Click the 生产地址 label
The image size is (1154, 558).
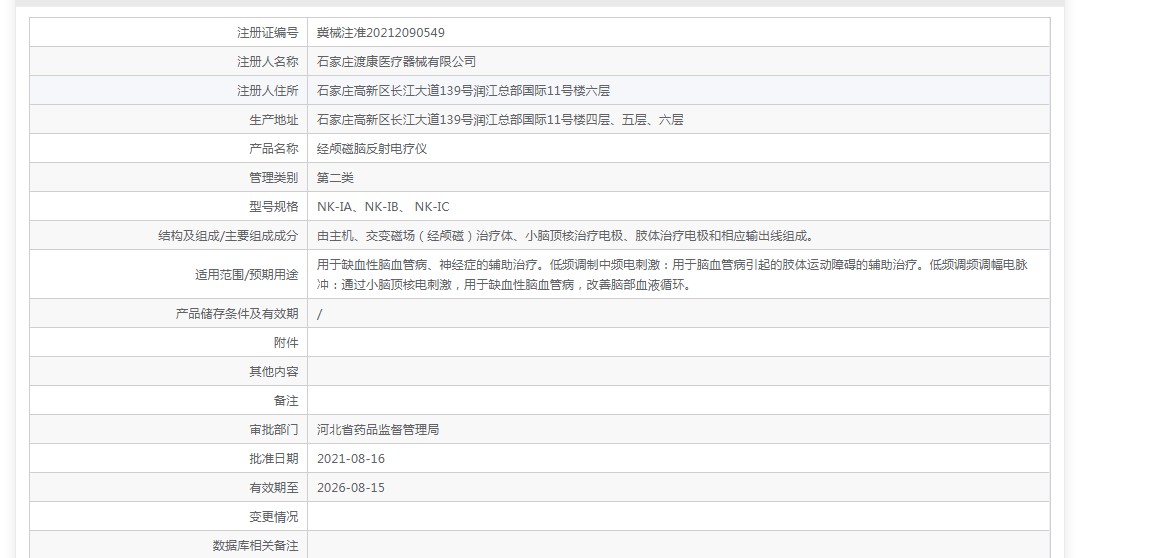point(274,119)
